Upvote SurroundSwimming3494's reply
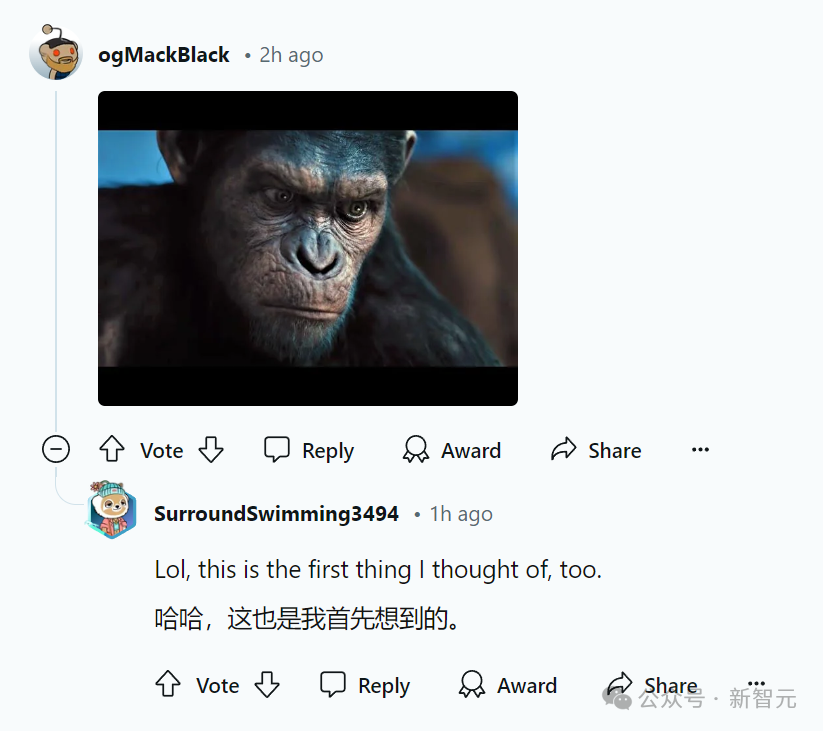The height and width of the screenshot is (731, 823). point(168,684)
